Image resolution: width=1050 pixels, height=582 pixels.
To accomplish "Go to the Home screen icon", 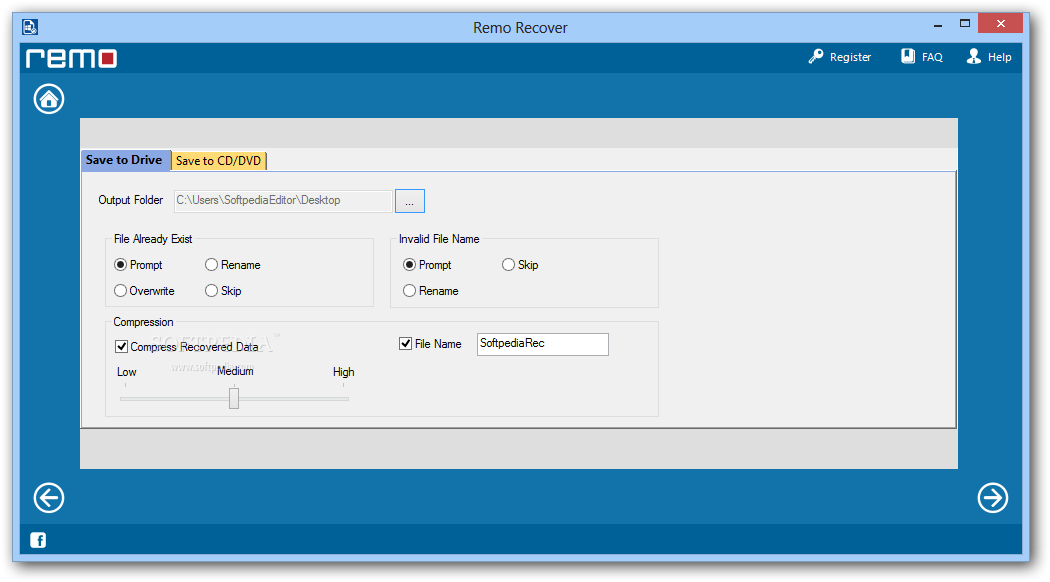I will (49, 99).
